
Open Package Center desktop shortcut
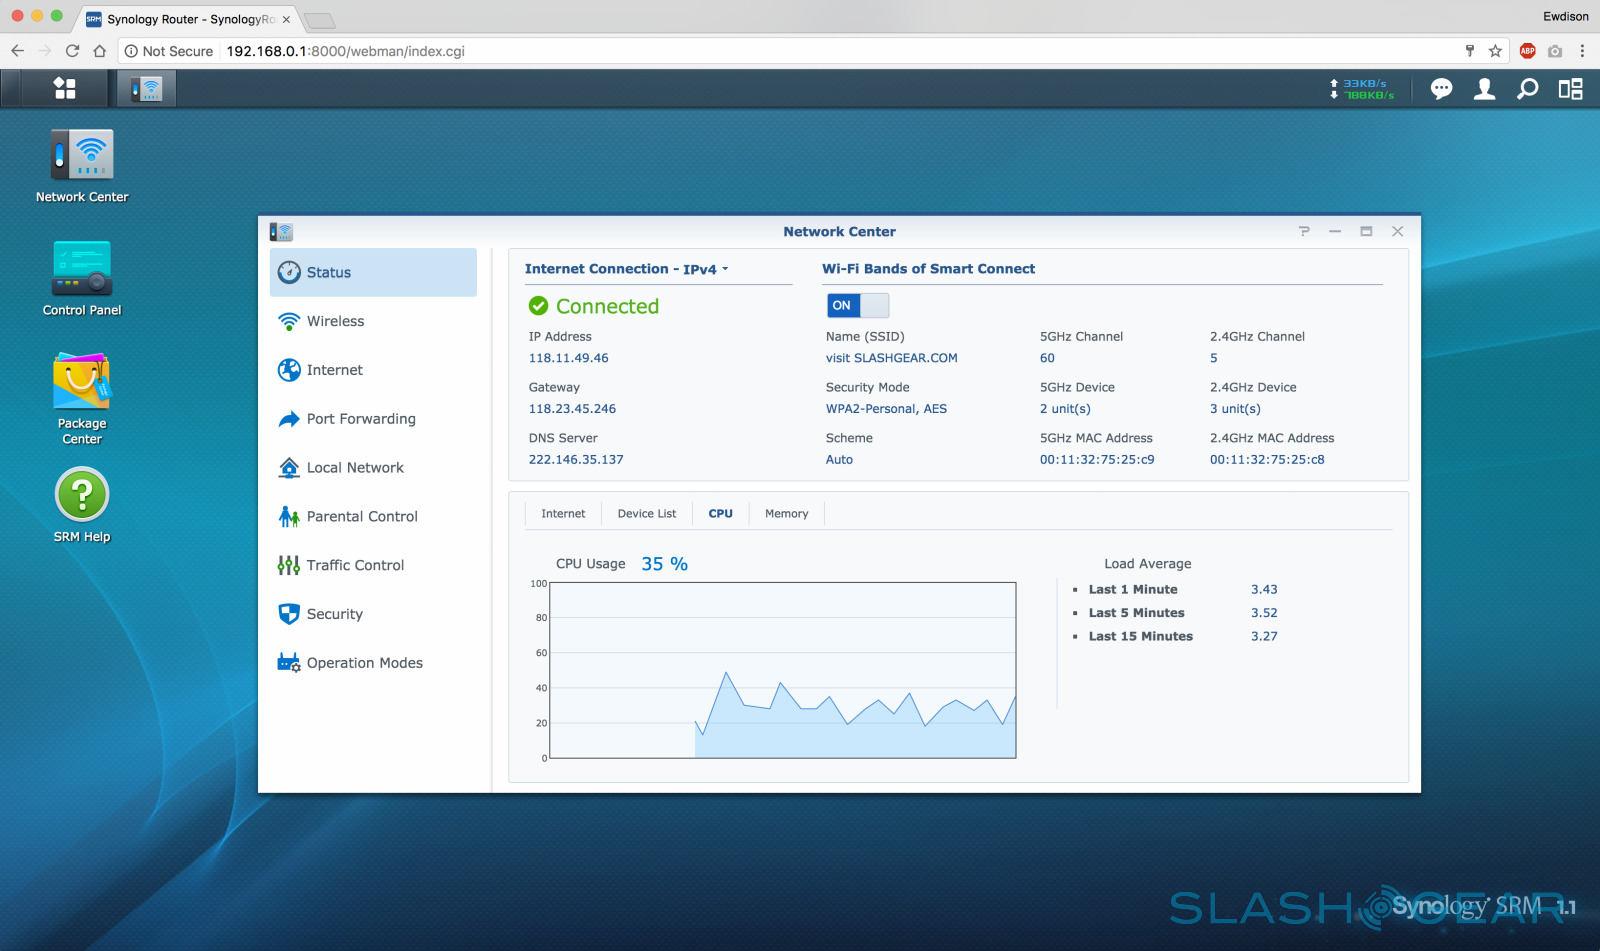click(x=82, y=398)
